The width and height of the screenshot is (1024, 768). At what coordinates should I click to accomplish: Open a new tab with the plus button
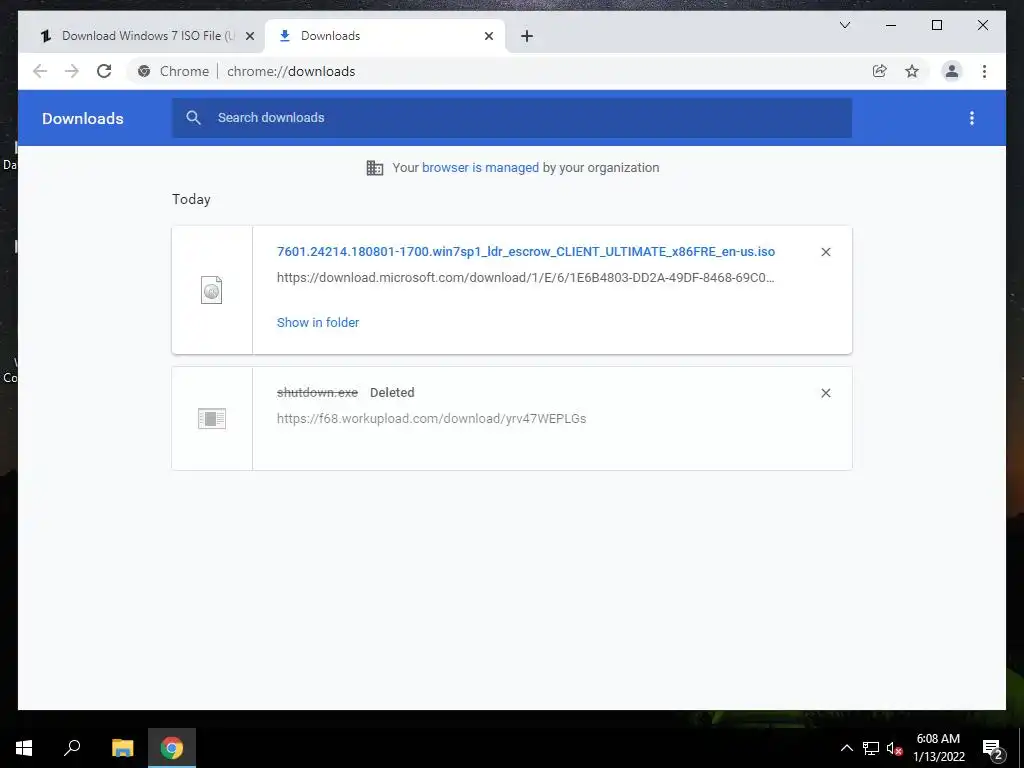(527, 36)
